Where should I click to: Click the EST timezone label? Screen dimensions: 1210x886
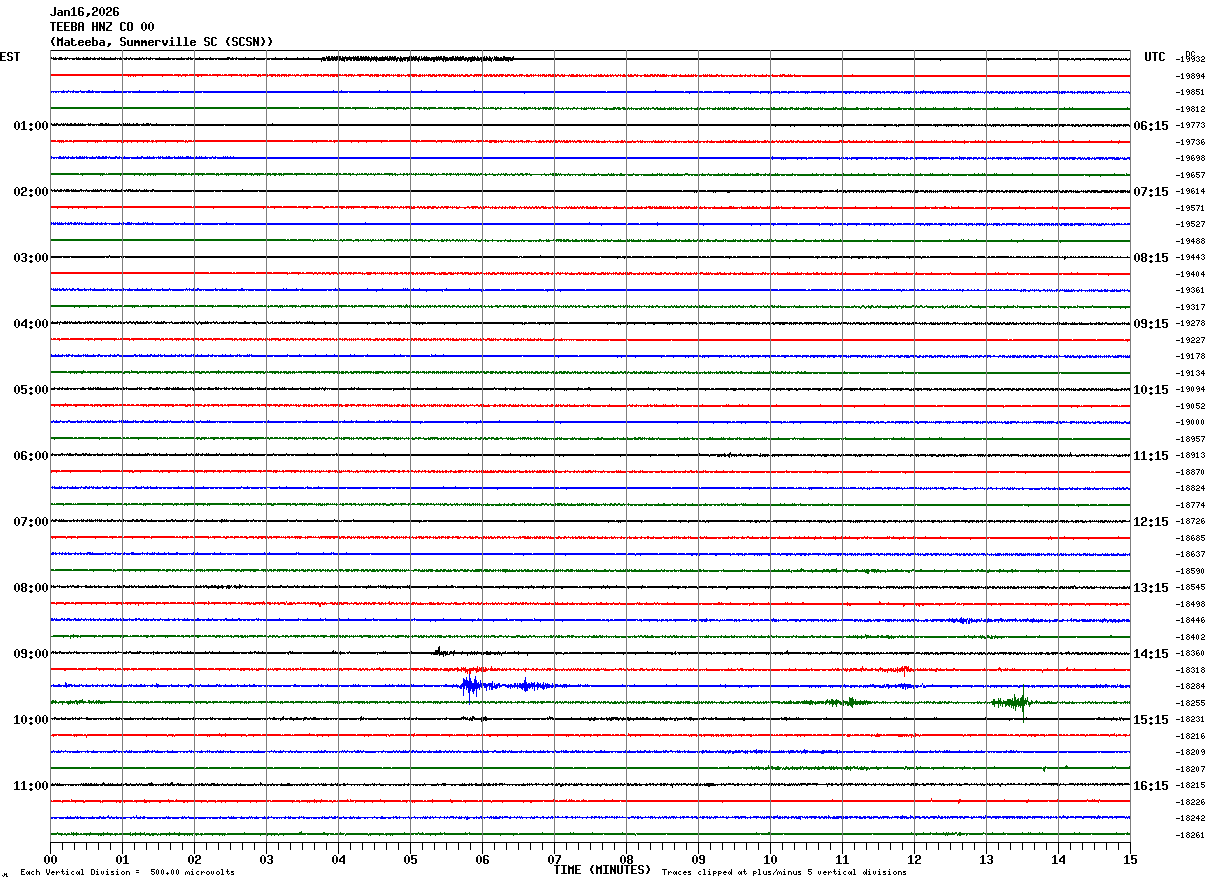10,57
